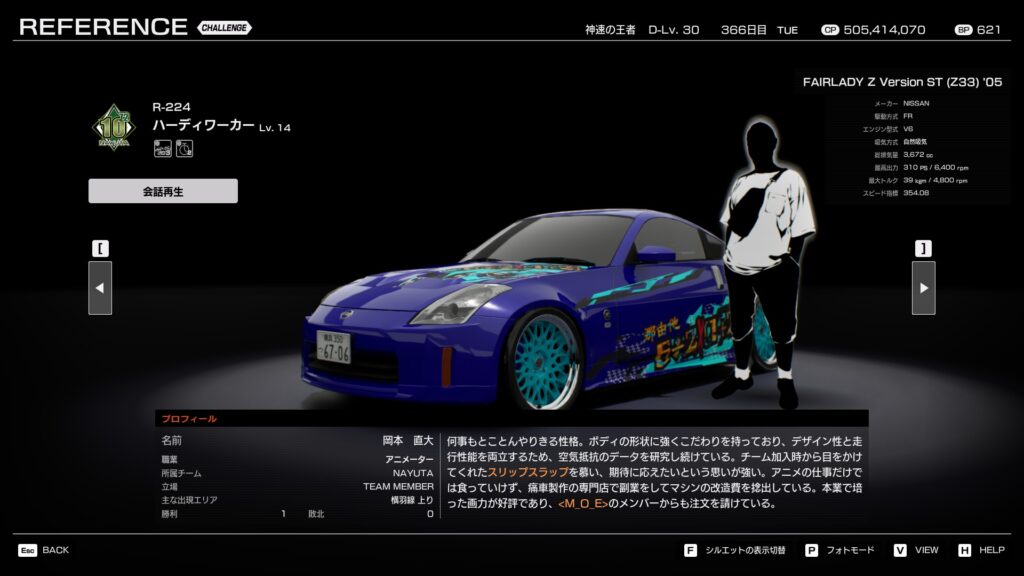Click the CP currency icon
1024x576 pixels.
pyautogui.click(x=829, y=30)
